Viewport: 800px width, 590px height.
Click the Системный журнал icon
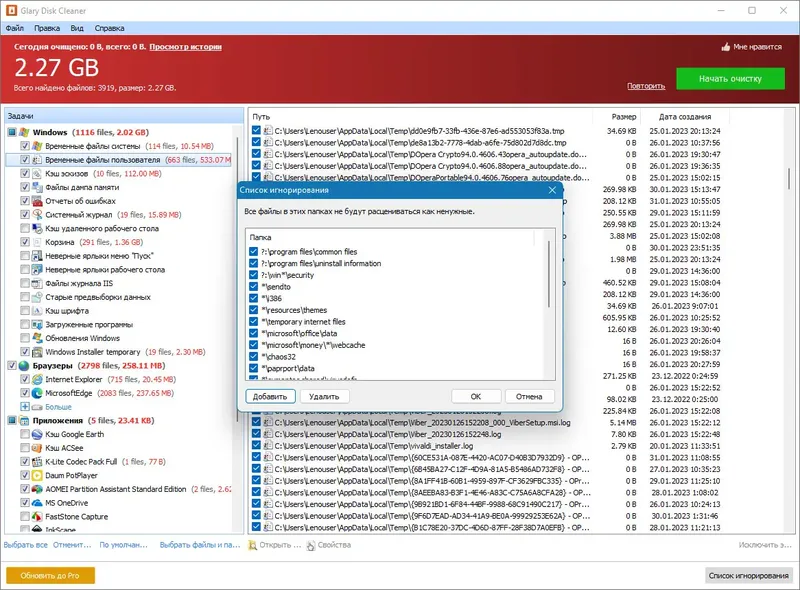[37, 214]
